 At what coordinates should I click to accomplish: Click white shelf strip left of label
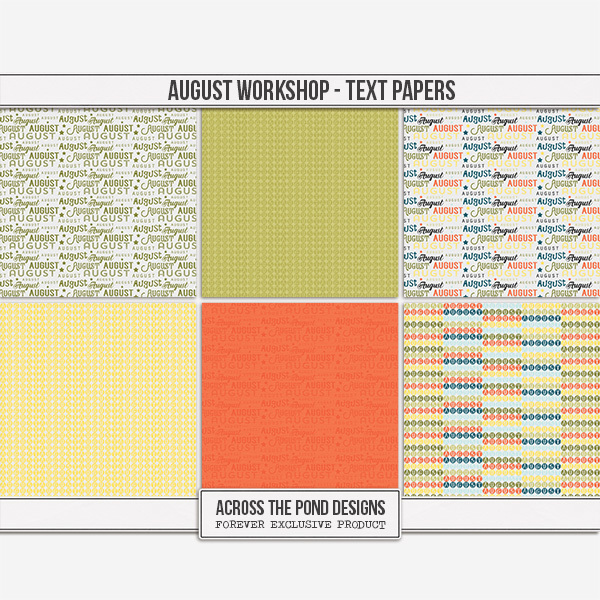pyautogui.click(x=100, y=510)
